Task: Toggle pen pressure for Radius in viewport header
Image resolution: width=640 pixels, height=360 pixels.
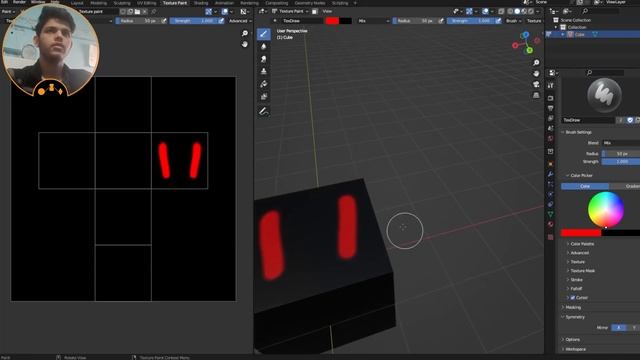Action: [x=441, y=21]
